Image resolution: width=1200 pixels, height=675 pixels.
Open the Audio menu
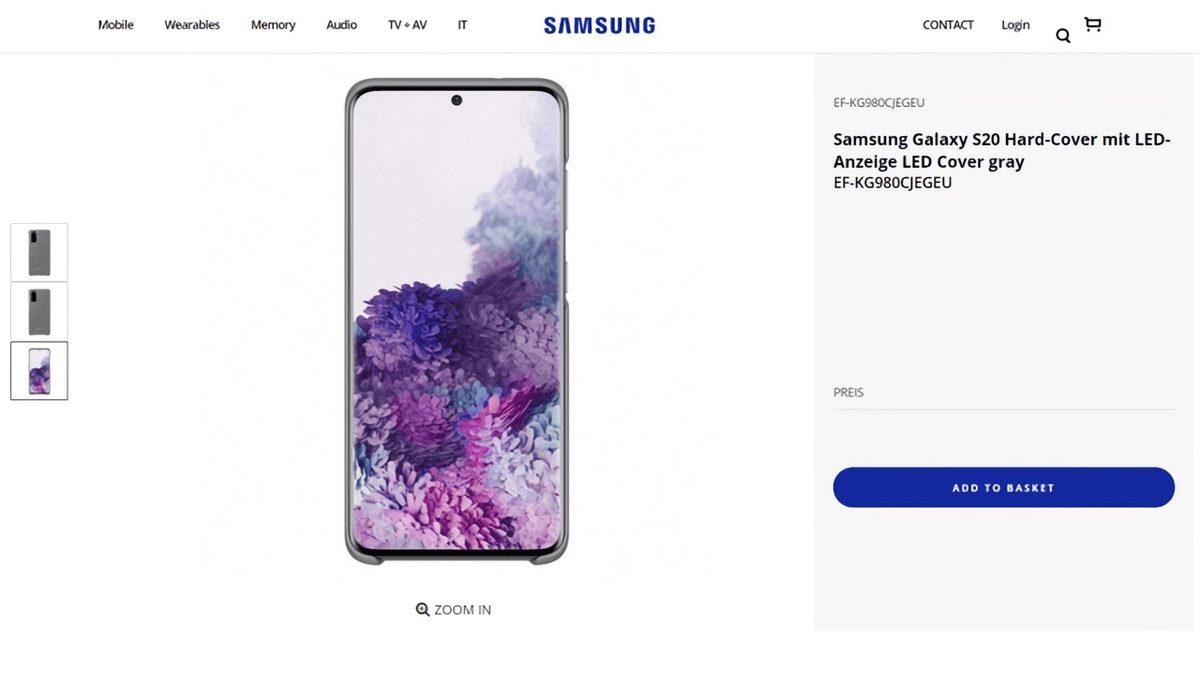(341, 23)
